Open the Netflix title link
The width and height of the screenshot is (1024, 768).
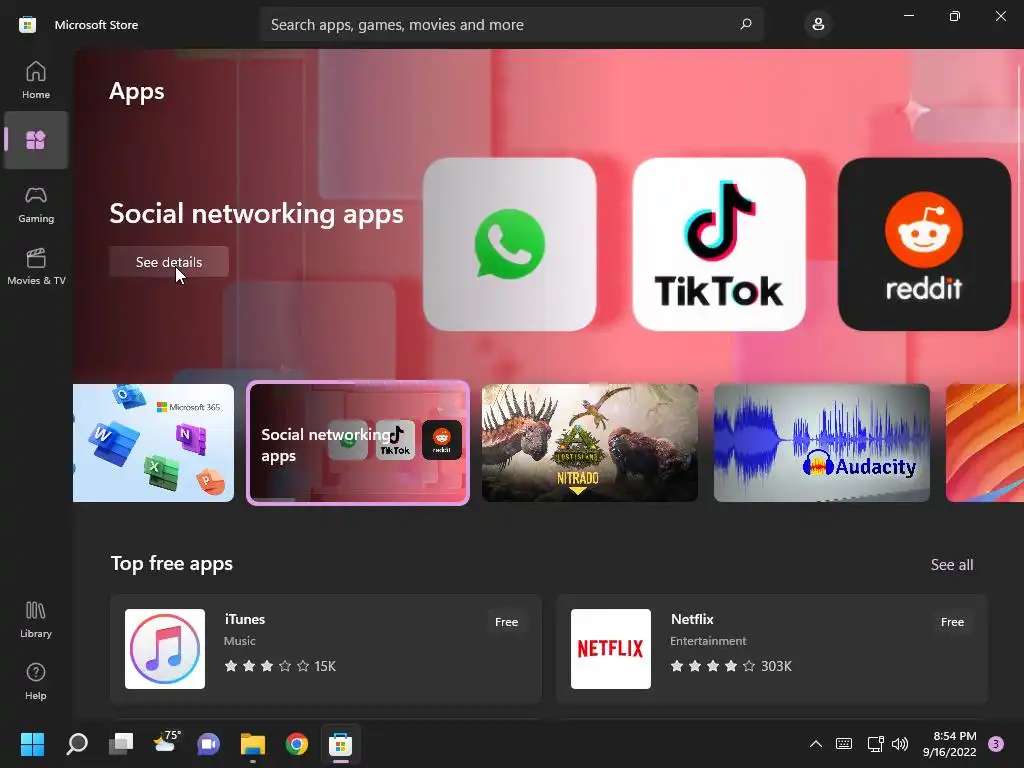[692, 618]
